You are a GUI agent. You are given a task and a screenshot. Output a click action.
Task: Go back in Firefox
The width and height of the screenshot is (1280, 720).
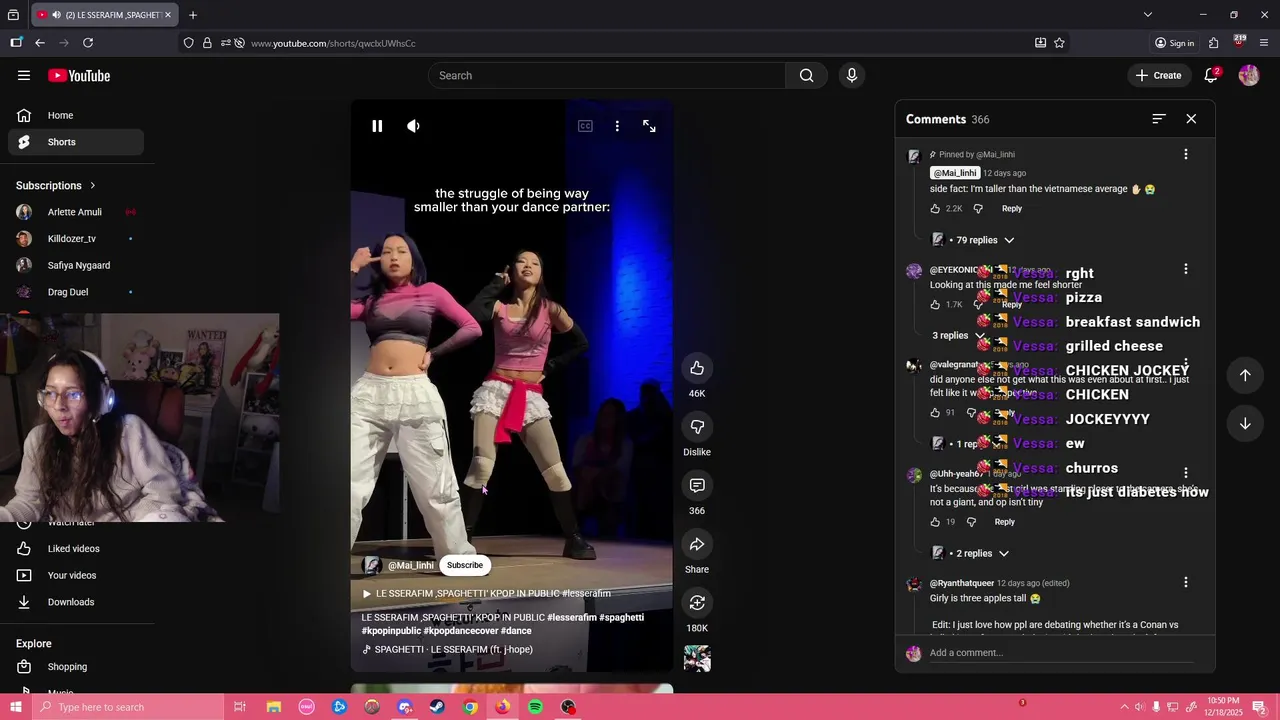pyautogui.click(x=40, y=43)
